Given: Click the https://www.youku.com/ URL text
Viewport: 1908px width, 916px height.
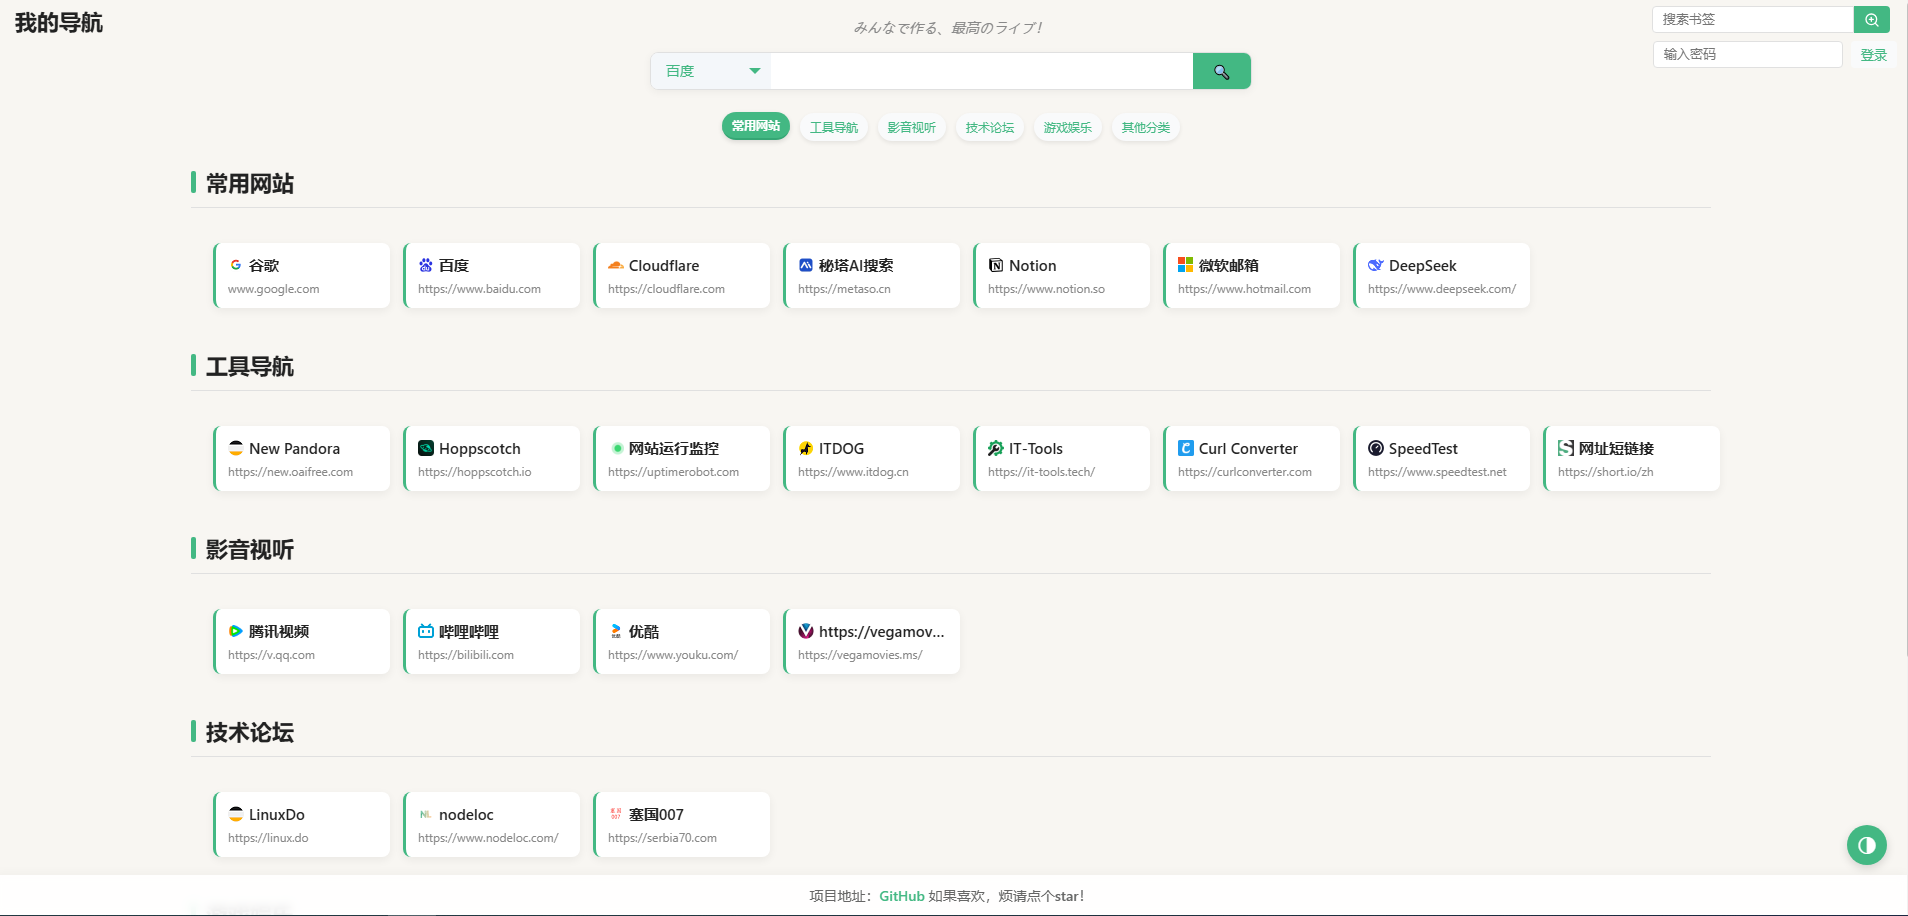Looking at the screenshot, I should (x=673, y=655).
